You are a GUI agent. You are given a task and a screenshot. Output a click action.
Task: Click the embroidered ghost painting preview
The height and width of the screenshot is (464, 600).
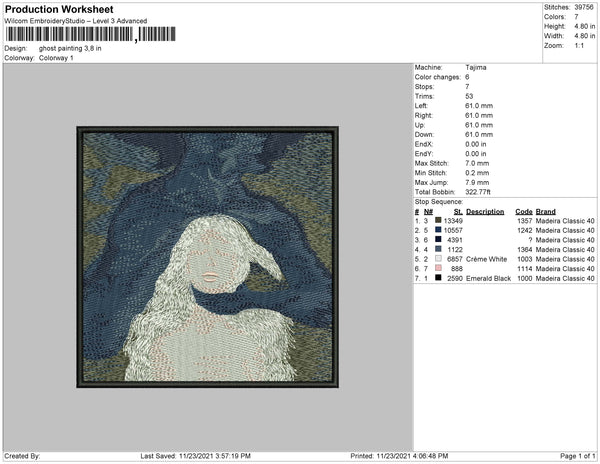[x=207, y=257]
